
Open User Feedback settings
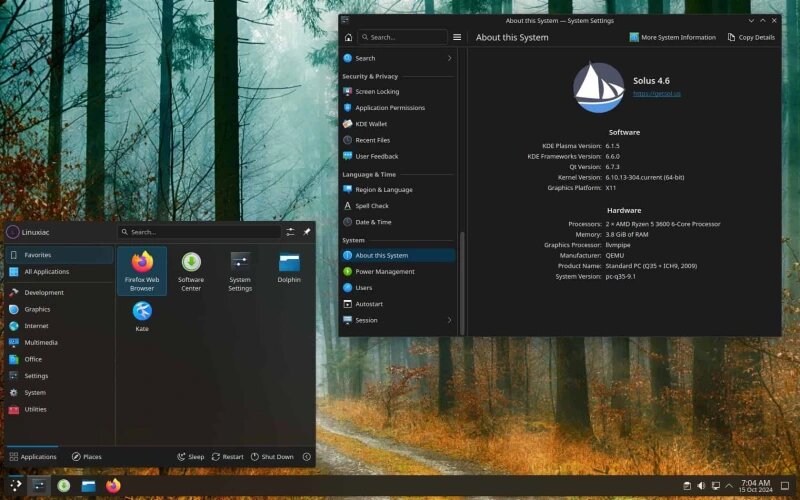[398, 156]
